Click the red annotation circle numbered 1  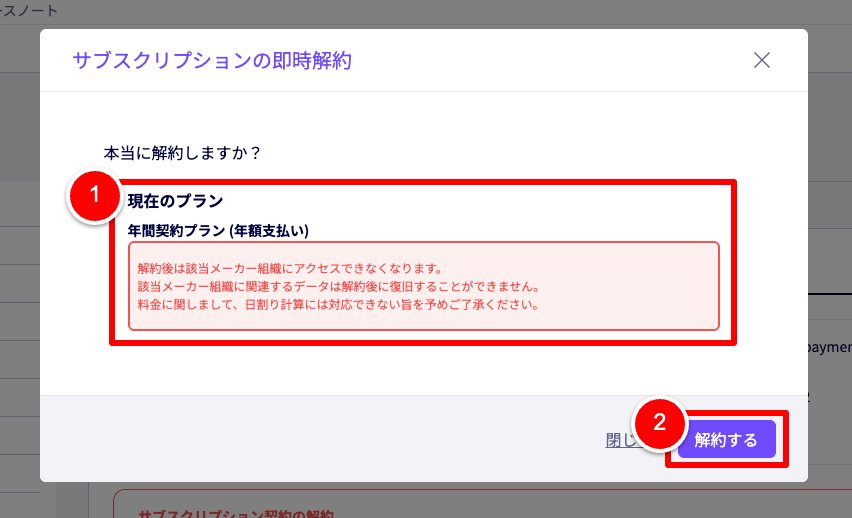[95, 195]
